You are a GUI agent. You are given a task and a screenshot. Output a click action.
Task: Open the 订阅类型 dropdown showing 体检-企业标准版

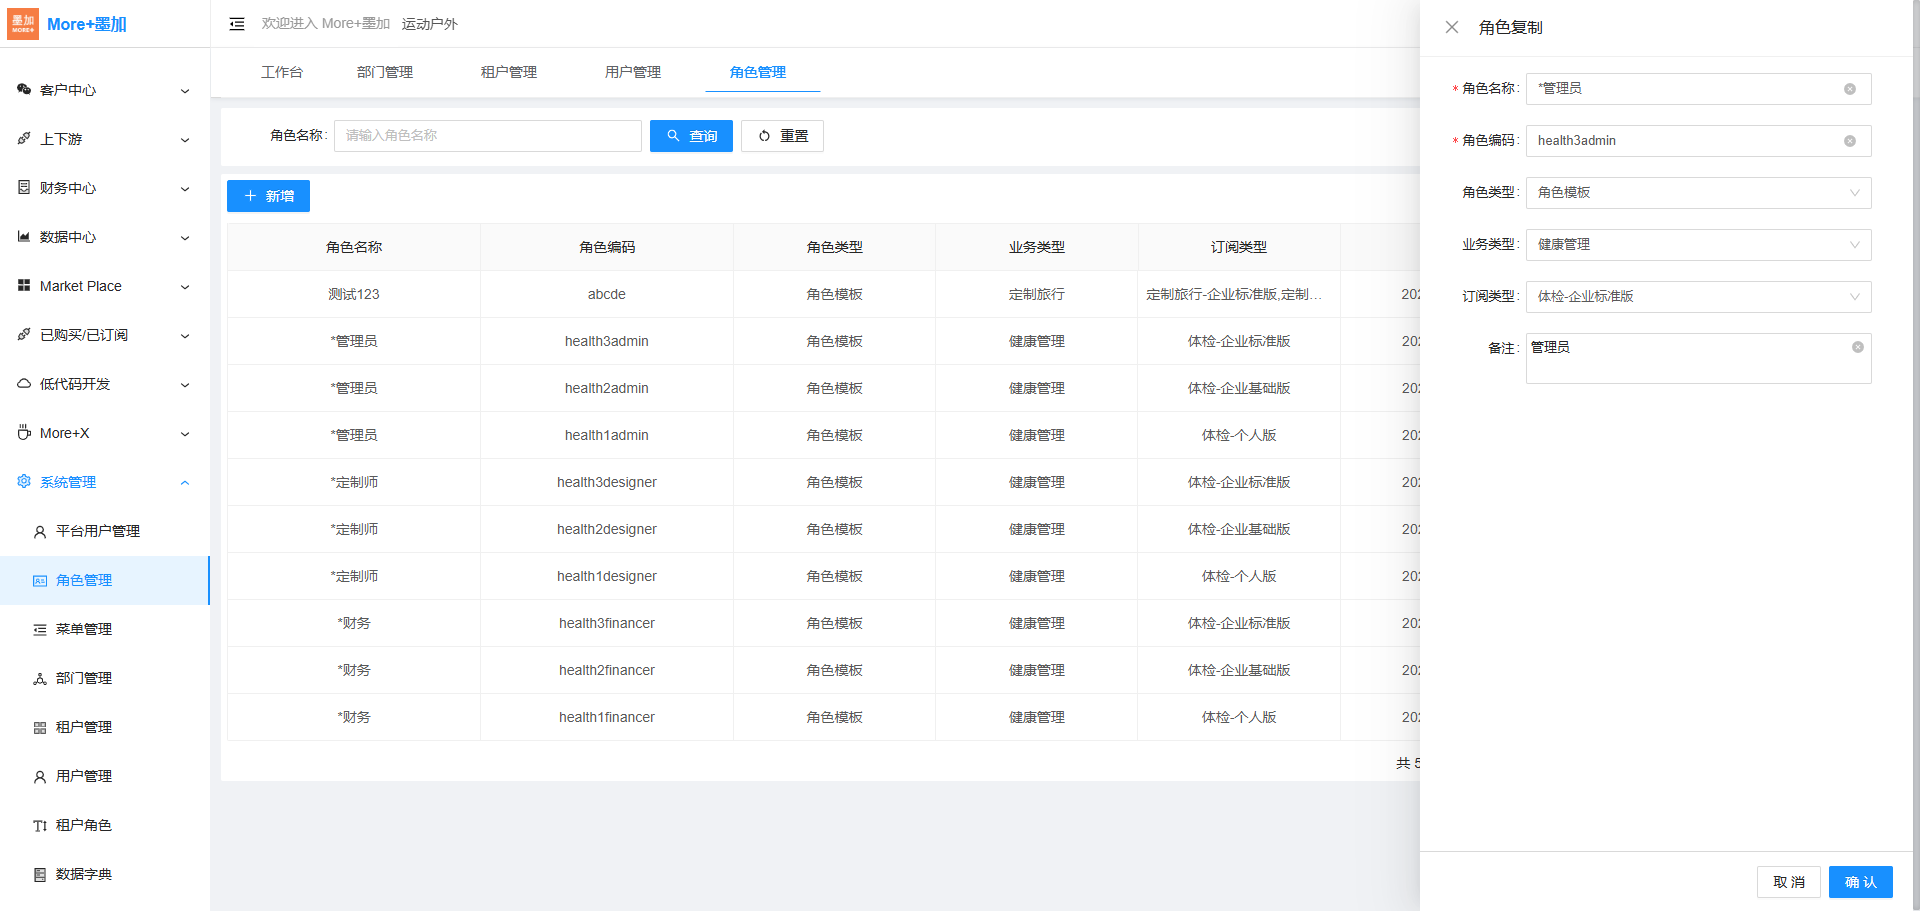click(x=1697, y=297)
